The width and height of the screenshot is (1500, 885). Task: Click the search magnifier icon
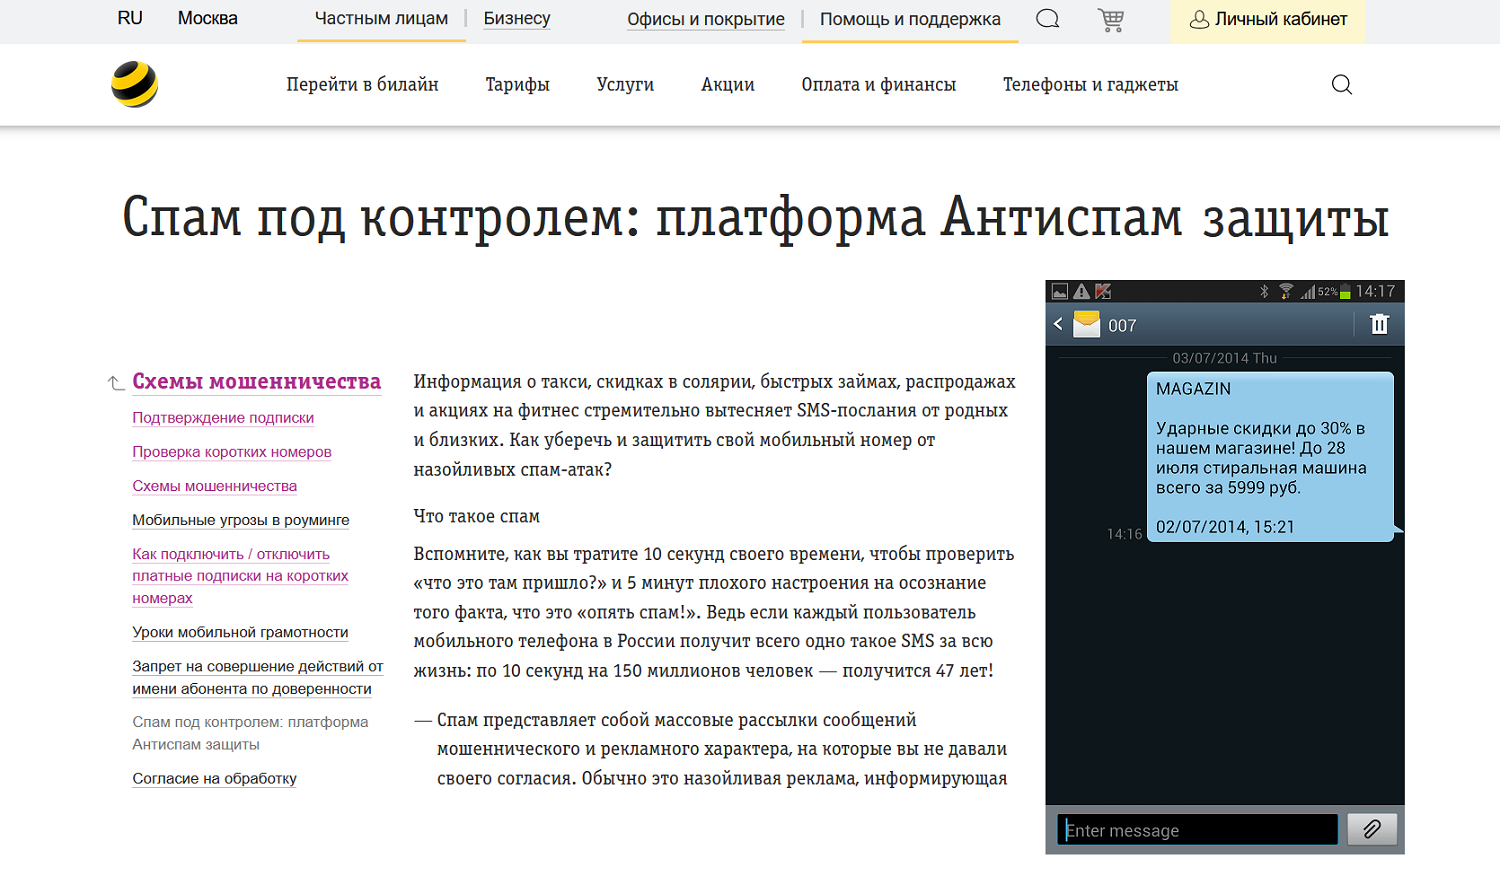(1341, 85)
